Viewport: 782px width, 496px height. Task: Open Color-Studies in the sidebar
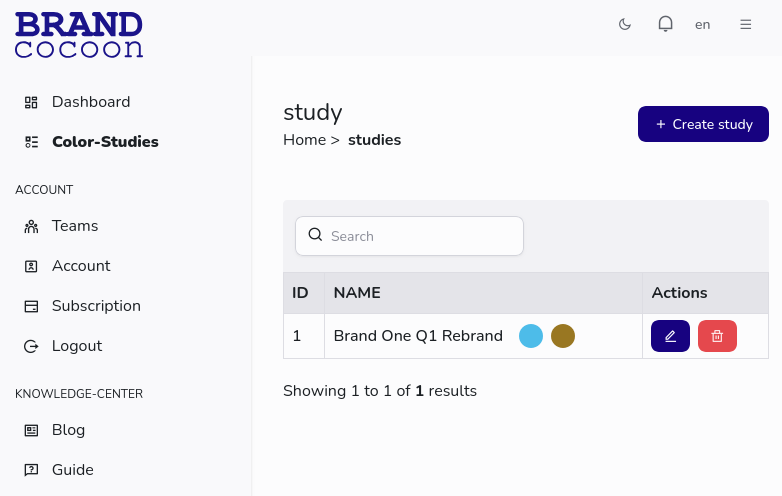[104, 142]
